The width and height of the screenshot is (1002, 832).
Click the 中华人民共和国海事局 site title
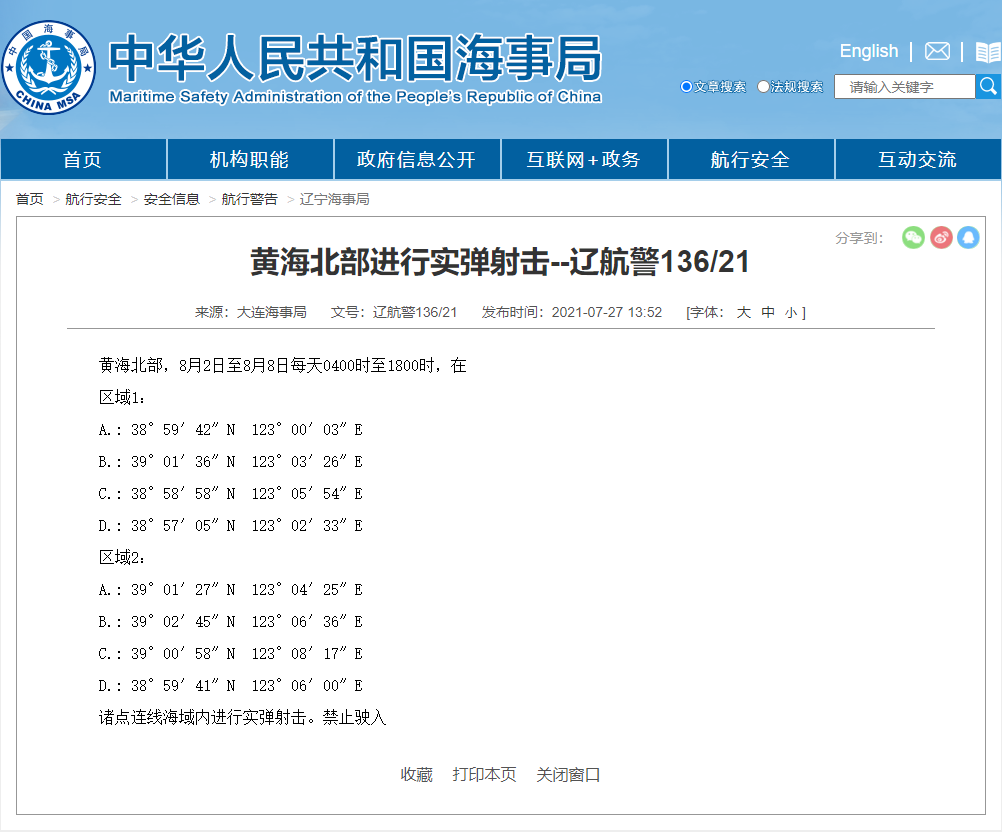[x=355, y=58]
